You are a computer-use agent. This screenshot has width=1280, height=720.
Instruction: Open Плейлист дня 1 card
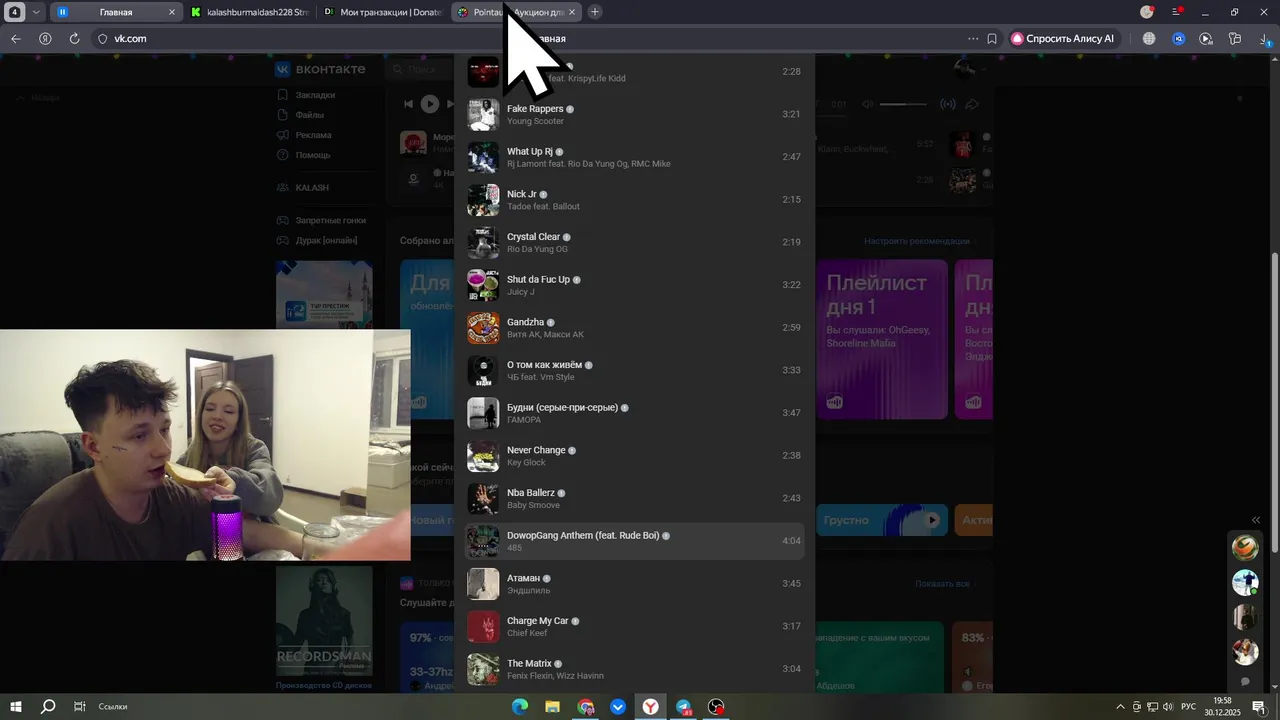point(882,339)
